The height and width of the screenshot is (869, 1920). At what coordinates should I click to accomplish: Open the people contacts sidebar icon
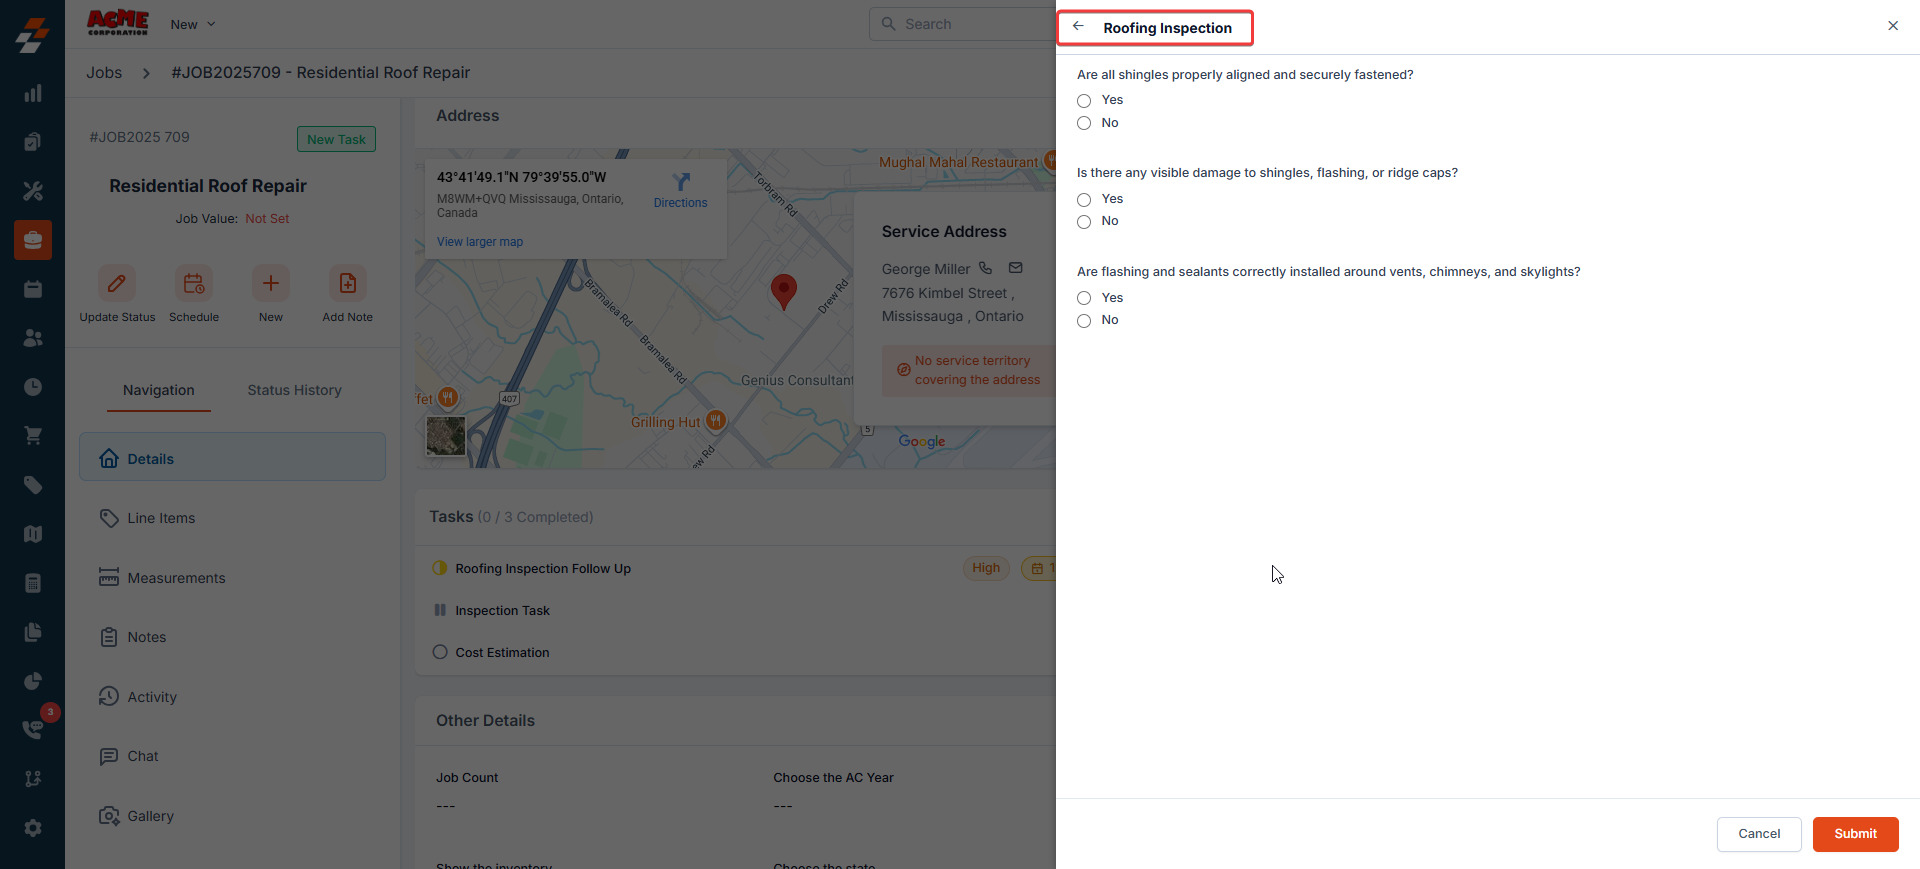coord(33,338)
